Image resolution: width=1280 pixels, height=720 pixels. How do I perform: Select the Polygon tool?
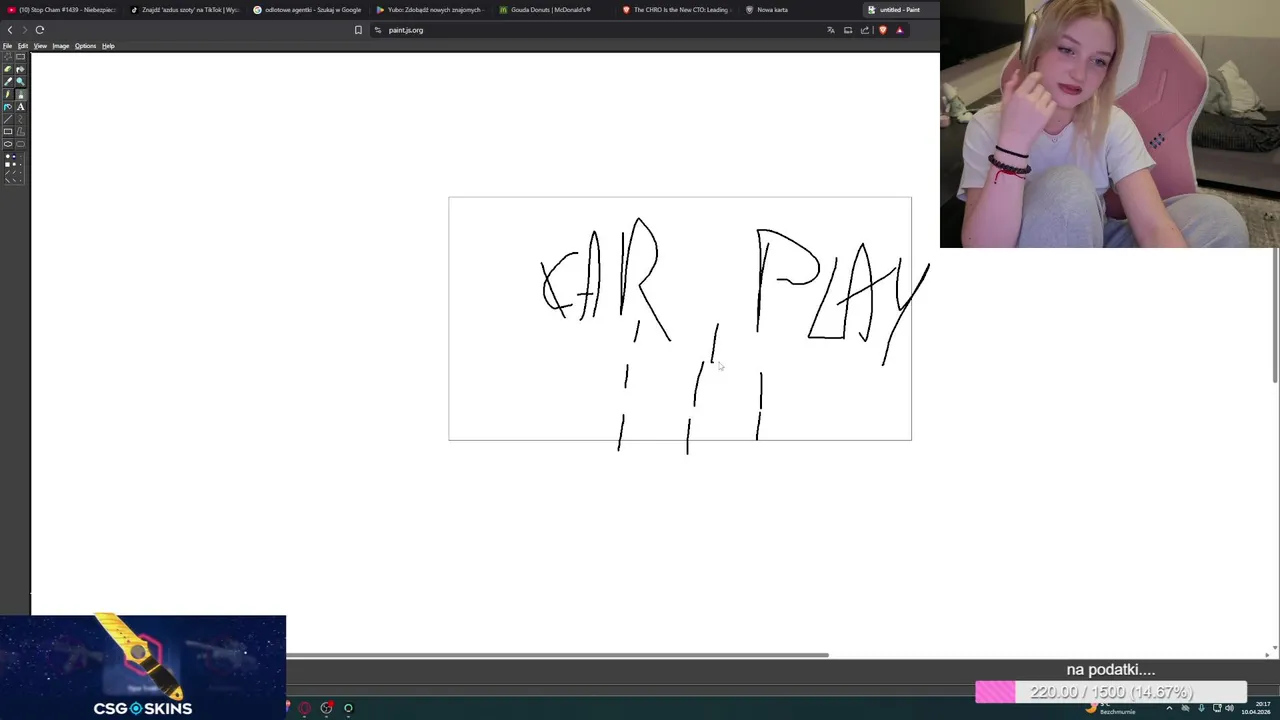[20, 131]
